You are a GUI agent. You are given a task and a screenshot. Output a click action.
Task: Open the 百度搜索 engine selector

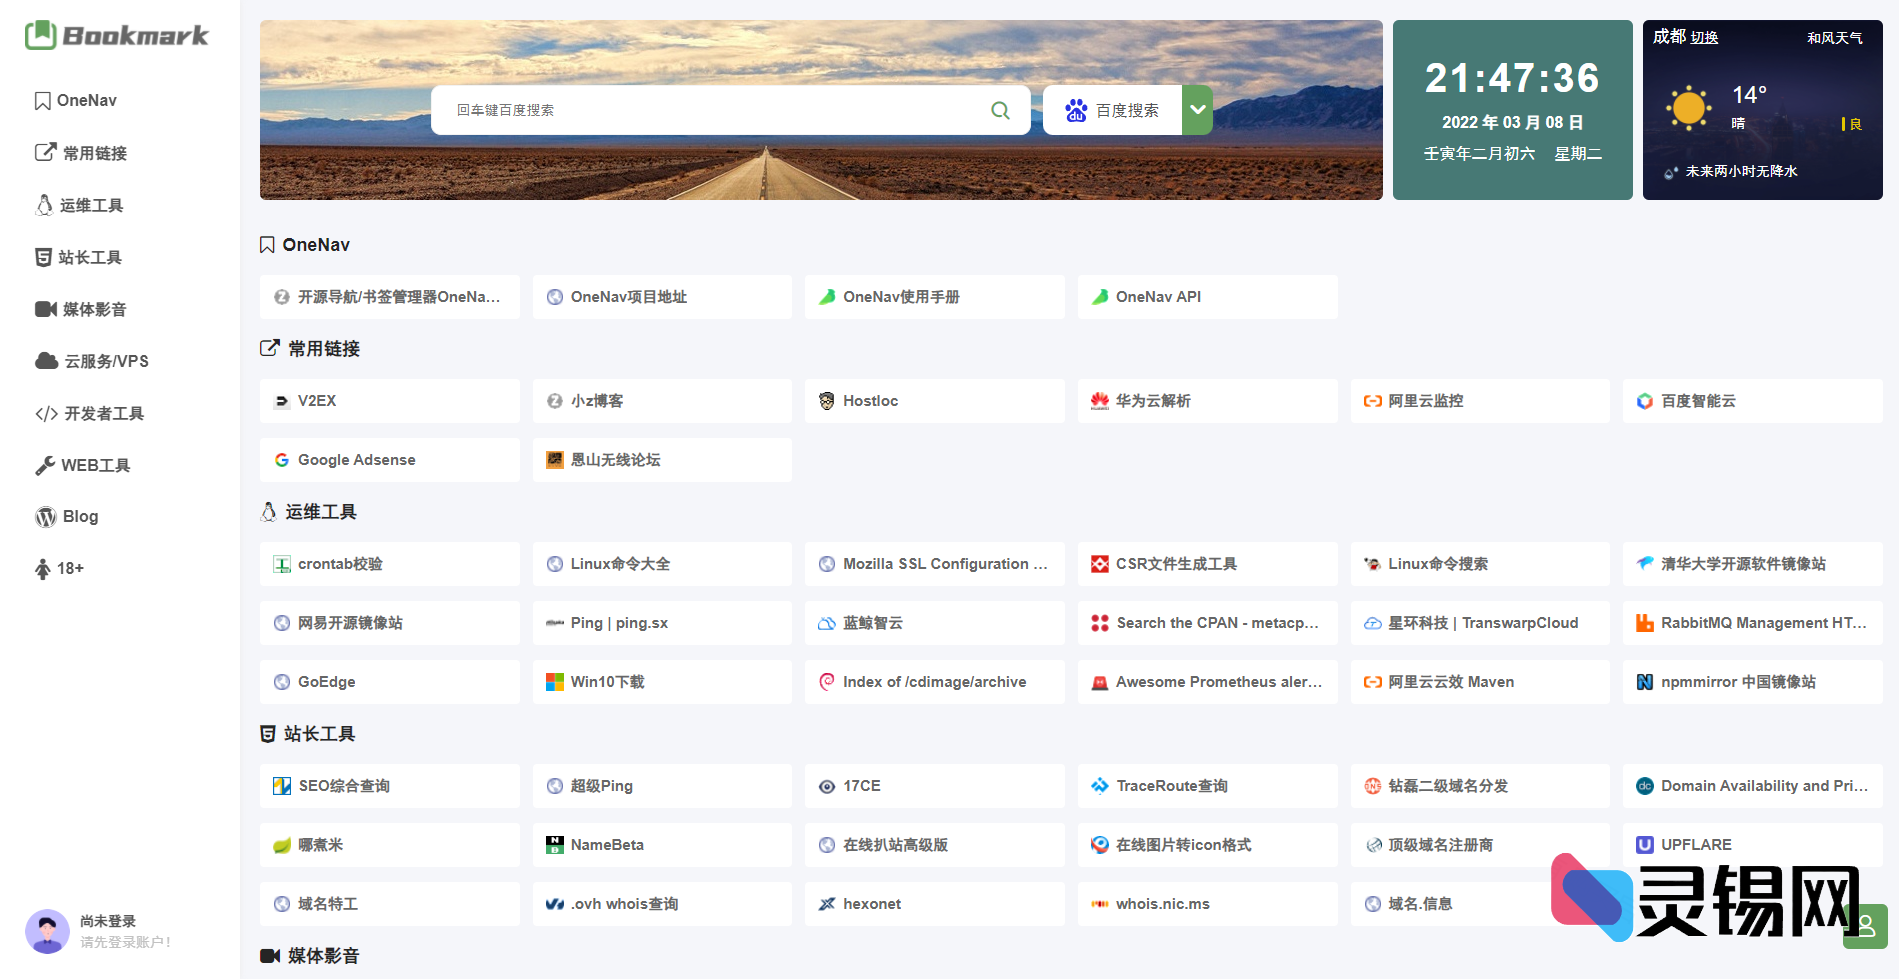(1126, 110)
